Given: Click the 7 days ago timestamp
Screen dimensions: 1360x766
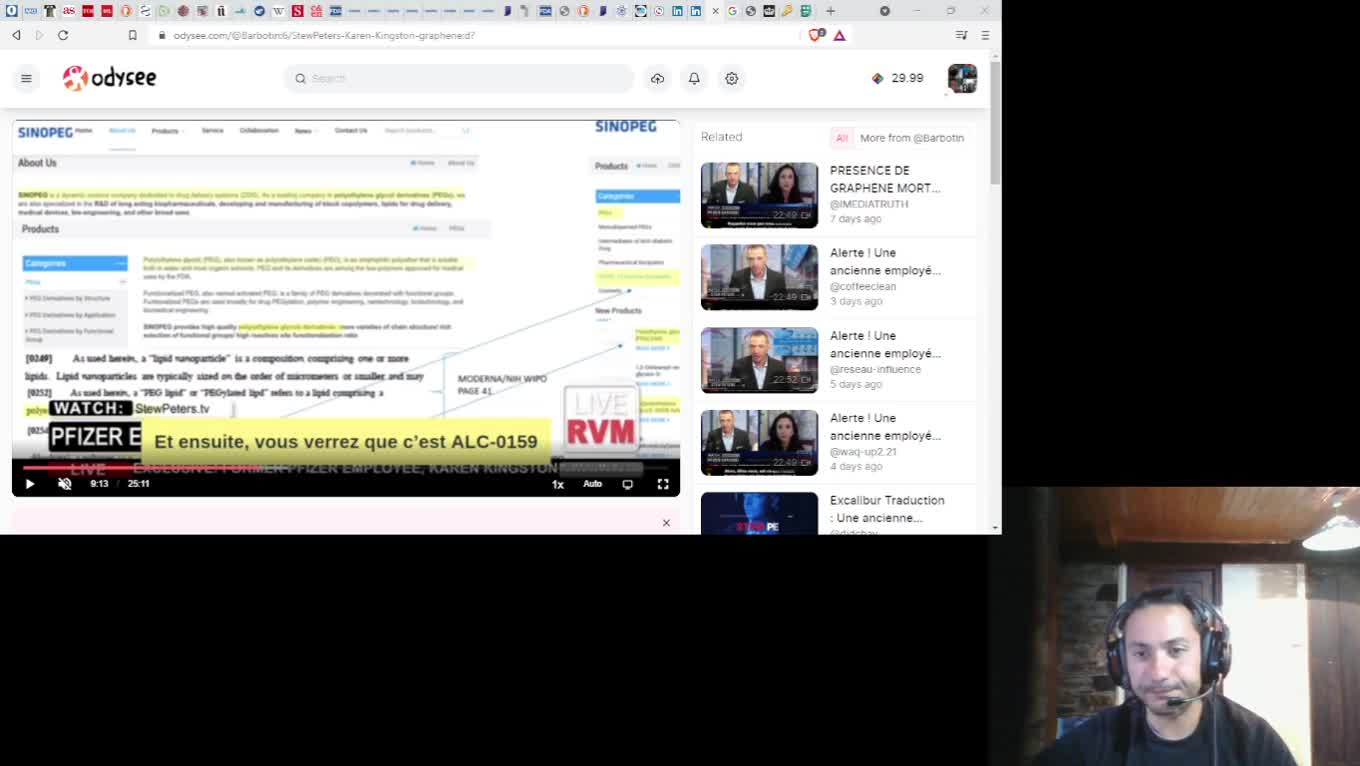Looking at the screenshot, I should coord(856,219).
